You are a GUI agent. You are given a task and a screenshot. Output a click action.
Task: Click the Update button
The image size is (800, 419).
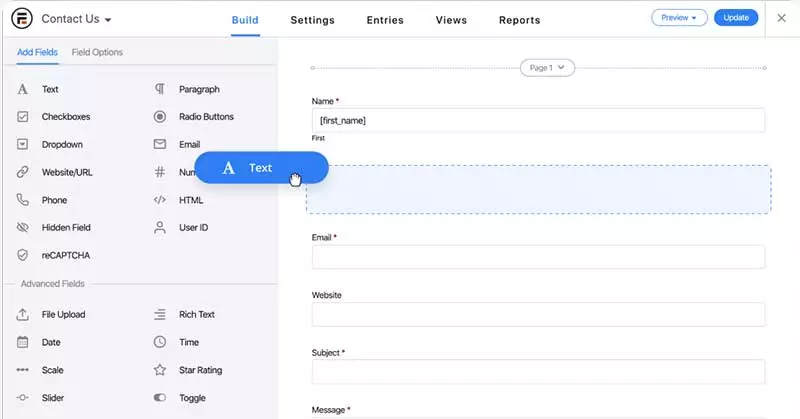pos(736,17)
